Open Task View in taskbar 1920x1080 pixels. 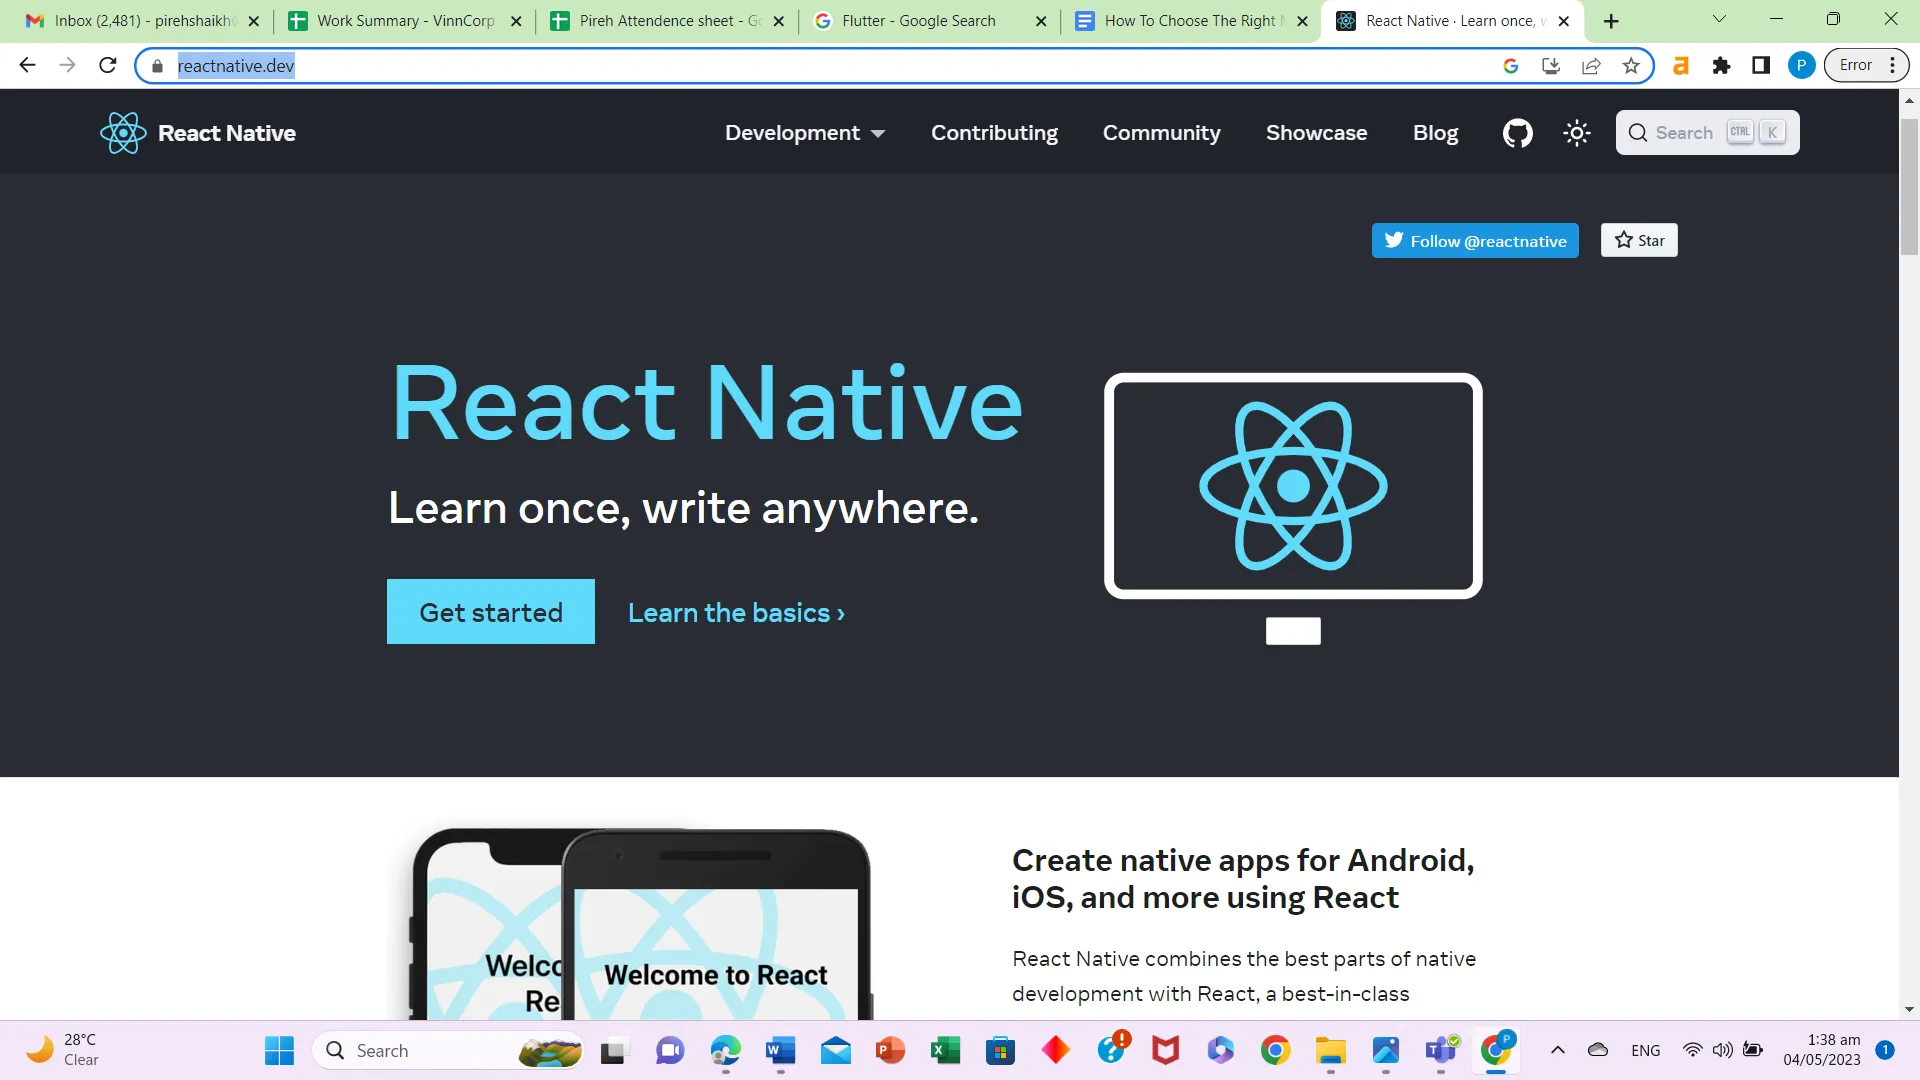click(613, 1050)
